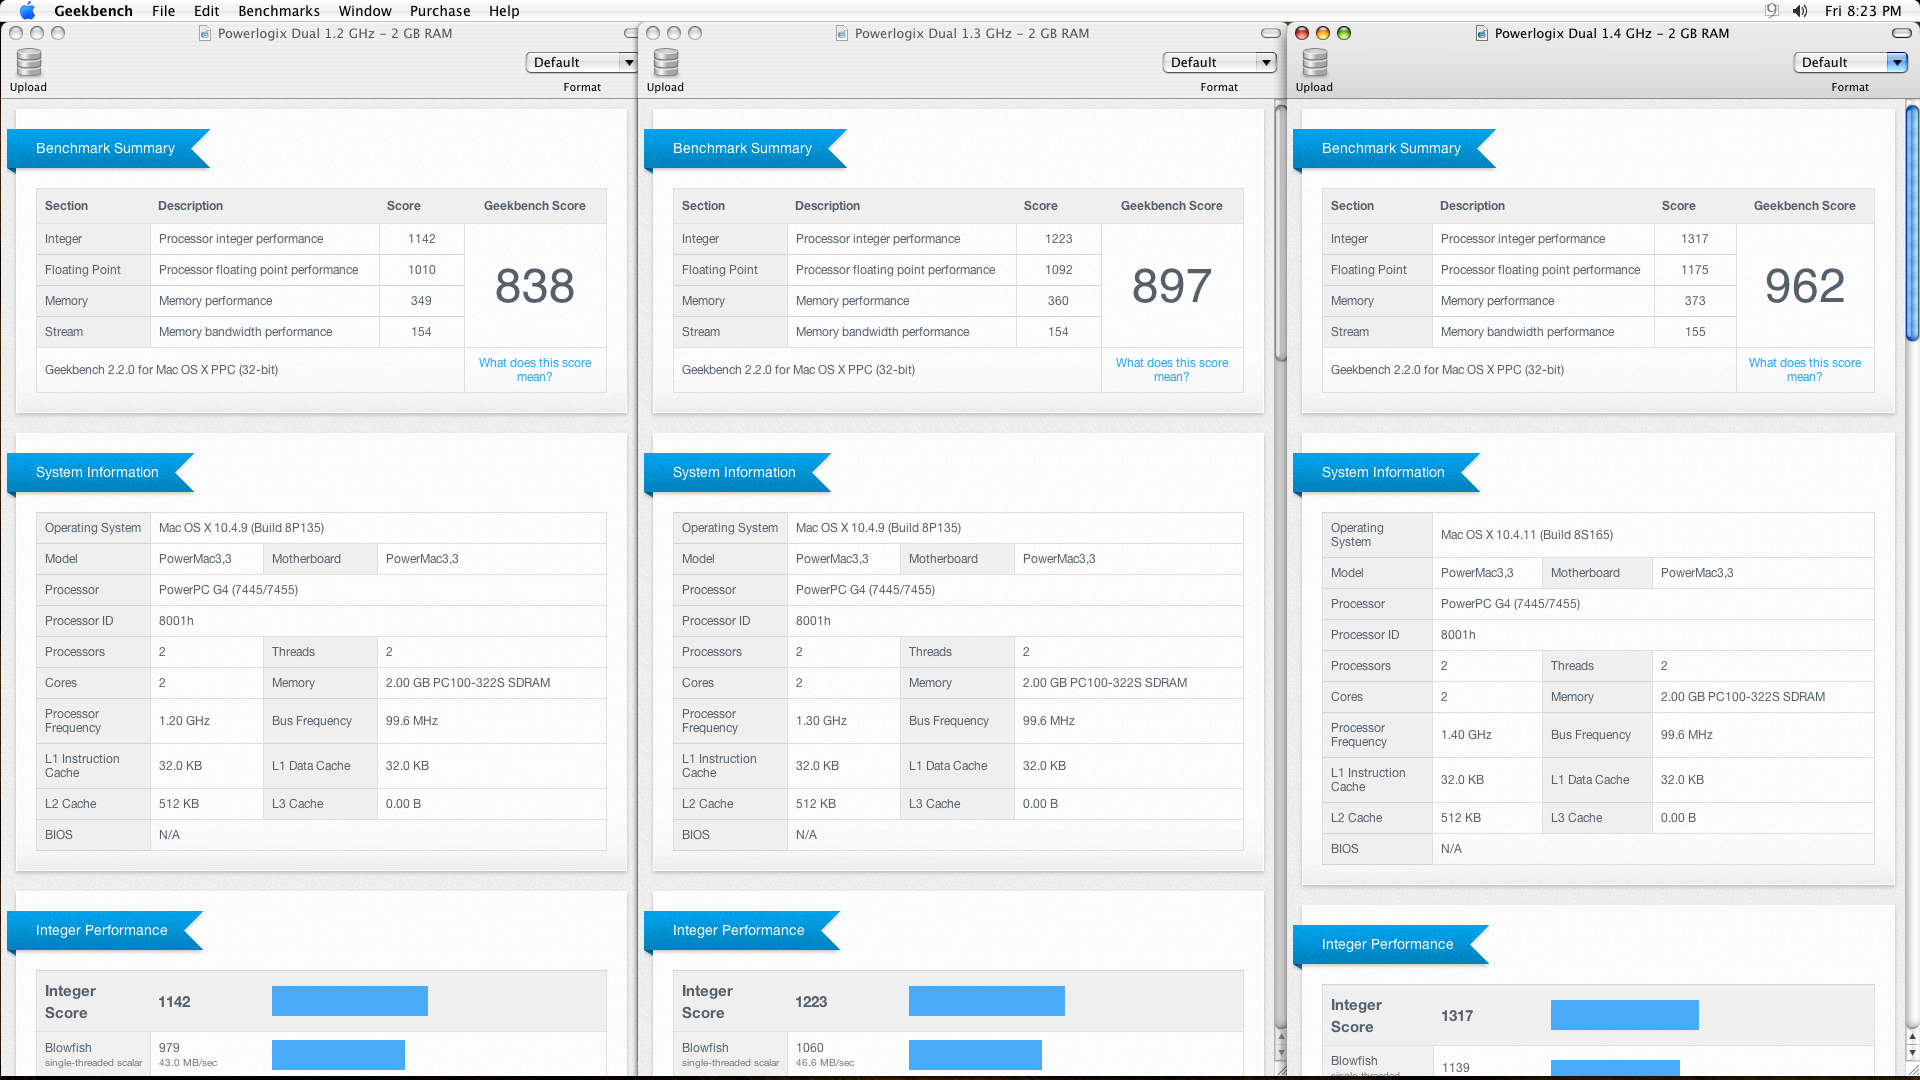This screenshot has width=1920, height=1080.
Task: Click document proxy icon in 1.3 GHz title
Action: click(x=842, y=33)
